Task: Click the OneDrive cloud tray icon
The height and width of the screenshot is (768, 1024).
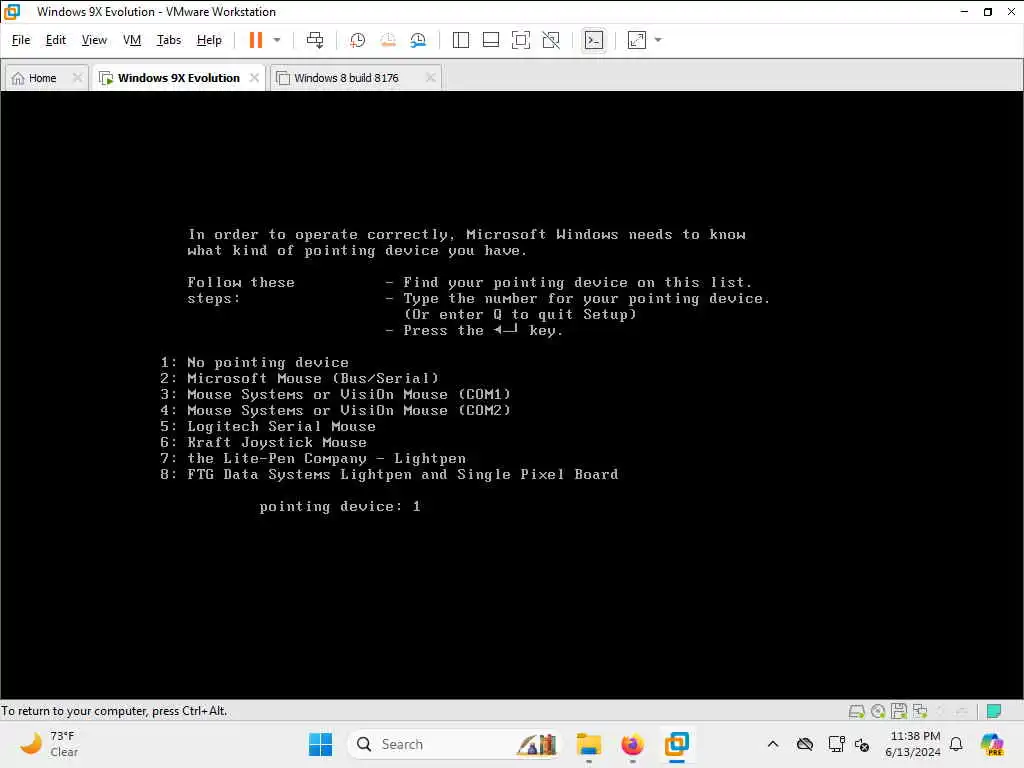Action: click(x=805, y=744)
